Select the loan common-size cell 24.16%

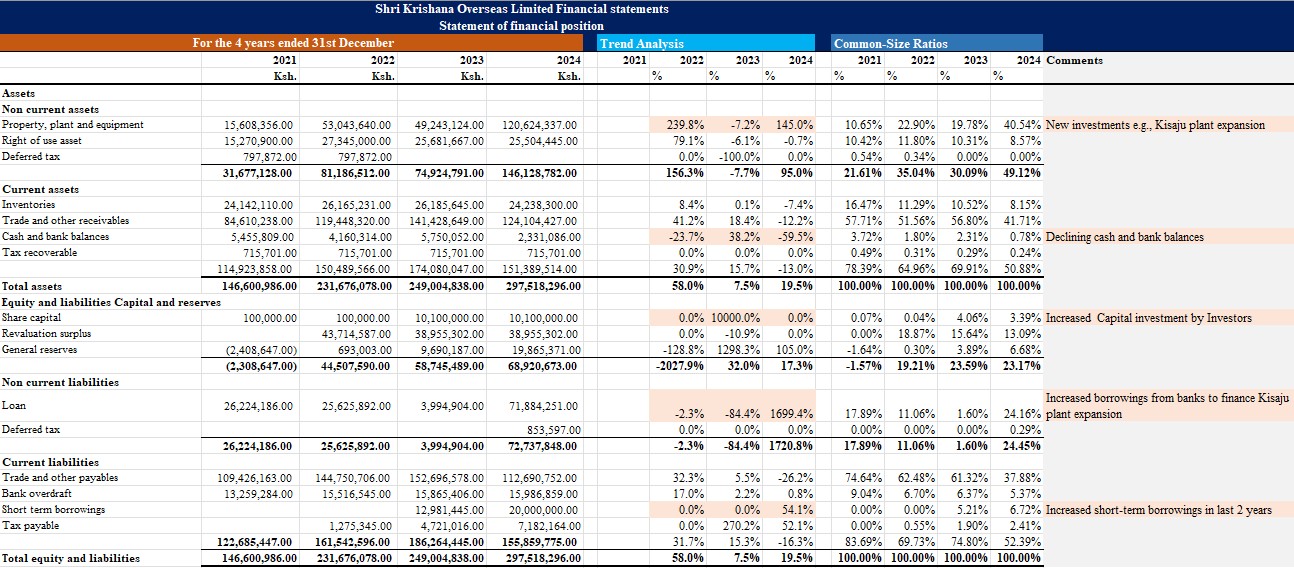pos(1020,413)
